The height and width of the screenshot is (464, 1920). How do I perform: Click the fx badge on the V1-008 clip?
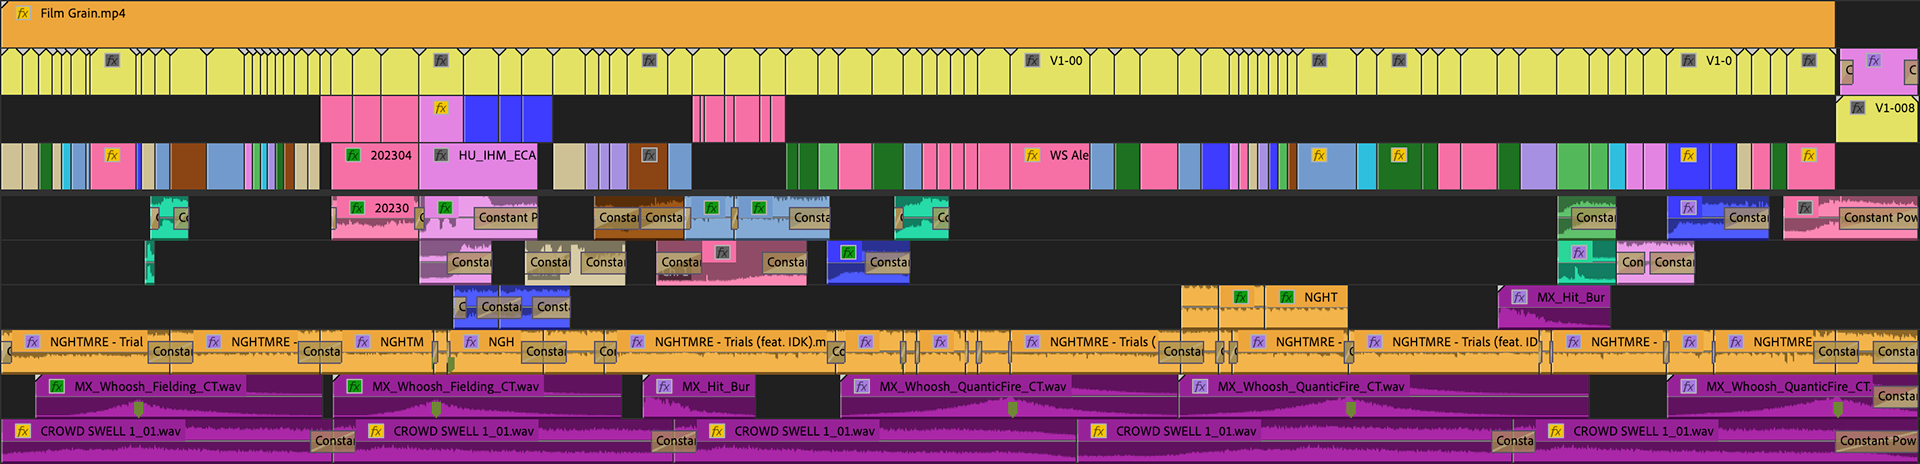point(1857,108)
